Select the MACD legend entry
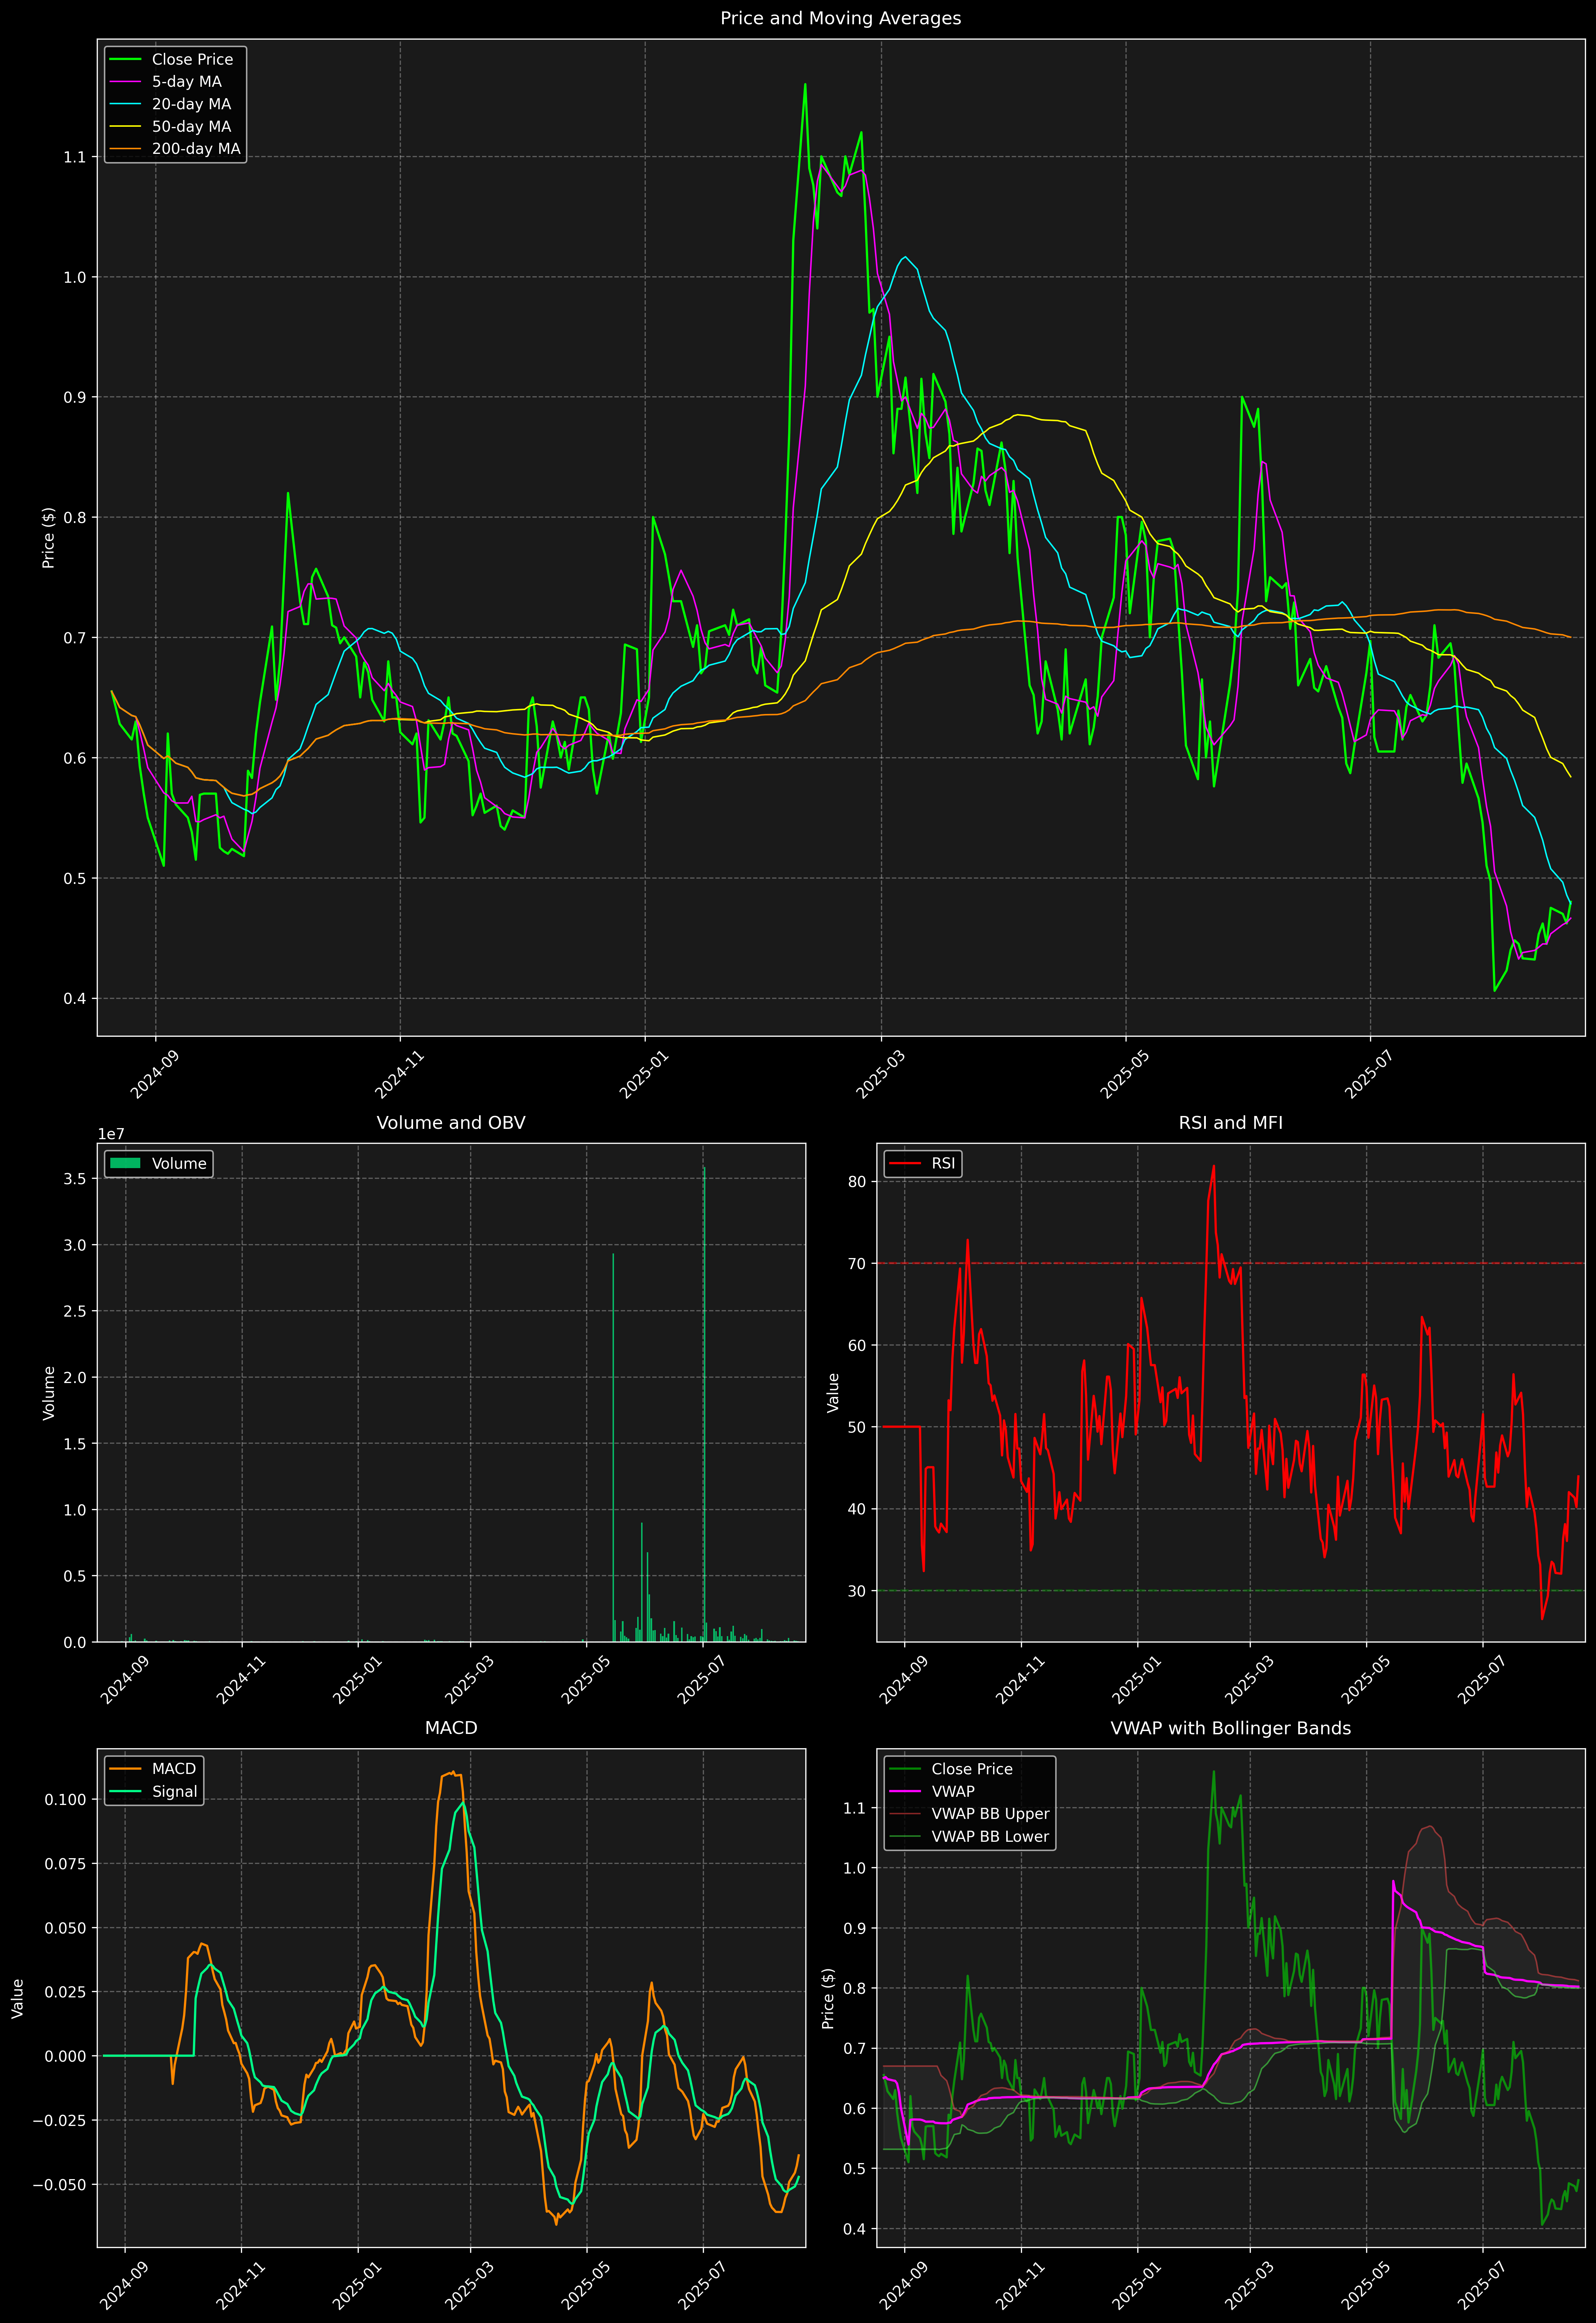 point(173,1769)
